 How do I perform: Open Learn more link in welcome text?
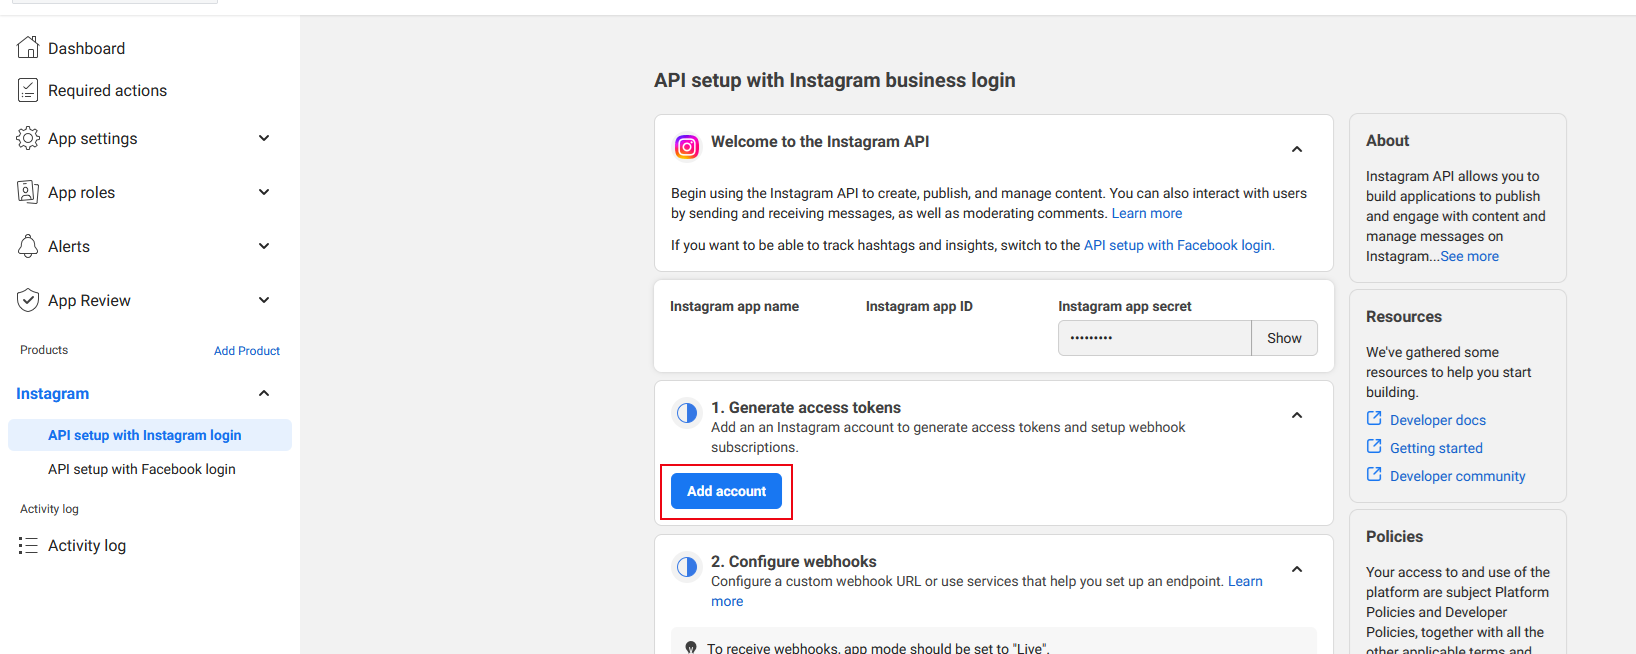[x=1147, y=213]
